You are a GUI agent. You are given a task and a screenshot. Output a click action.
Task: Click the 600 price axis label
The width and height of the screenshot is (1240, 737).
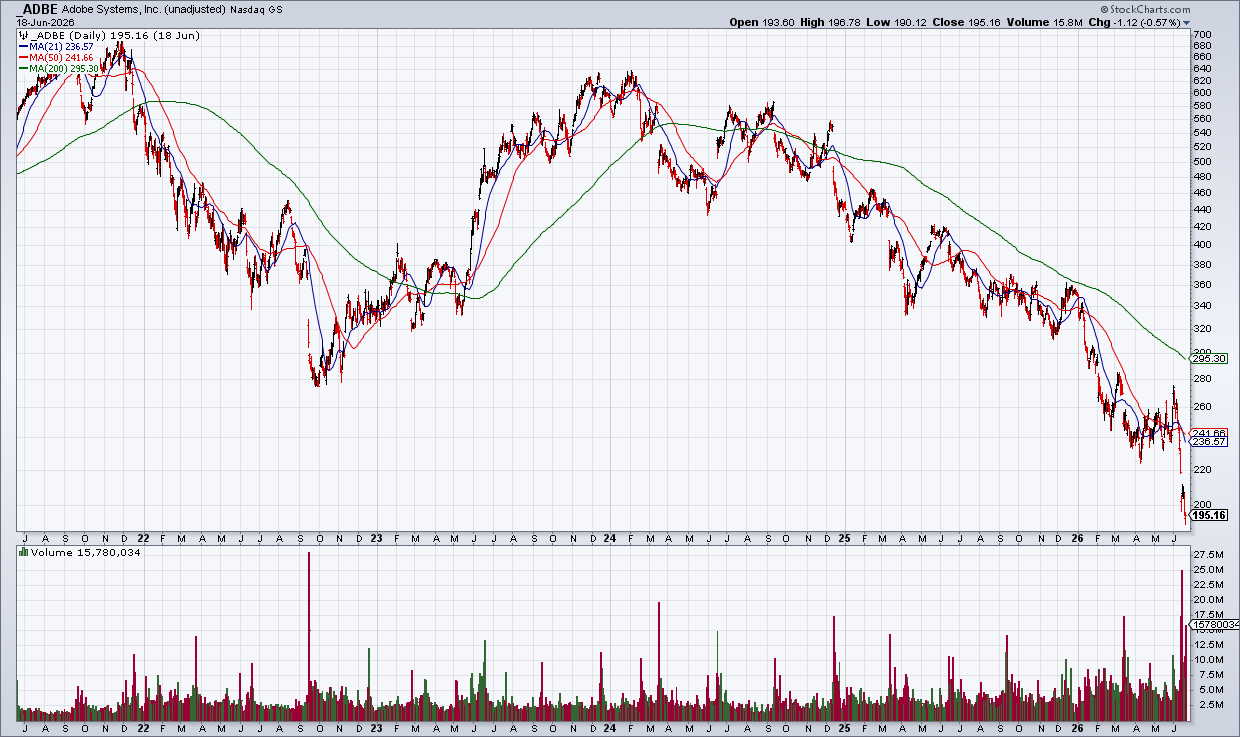pyautogui.click(x=1201, y=92)
